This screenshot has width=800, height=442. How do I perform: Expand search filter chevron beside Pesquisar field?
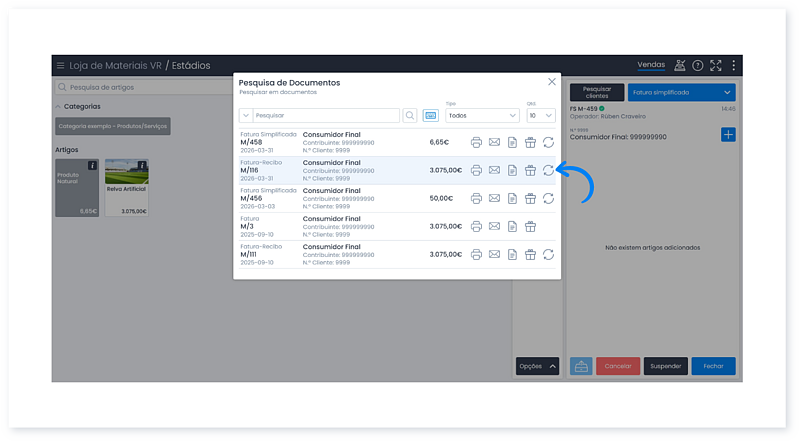[x=246, y=116]
